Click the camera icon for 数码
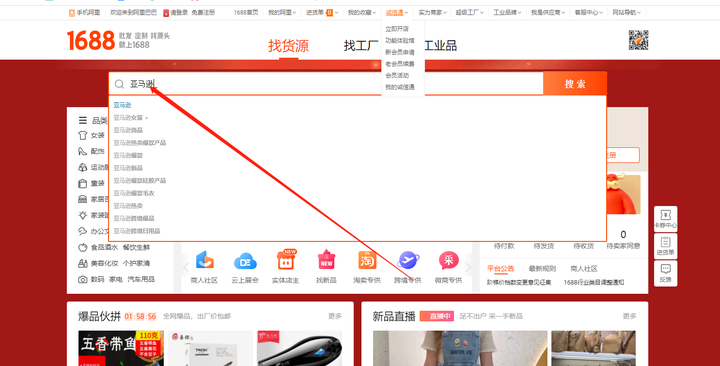Viewport: 720px width, 366px height. click(x=83, y=279)
